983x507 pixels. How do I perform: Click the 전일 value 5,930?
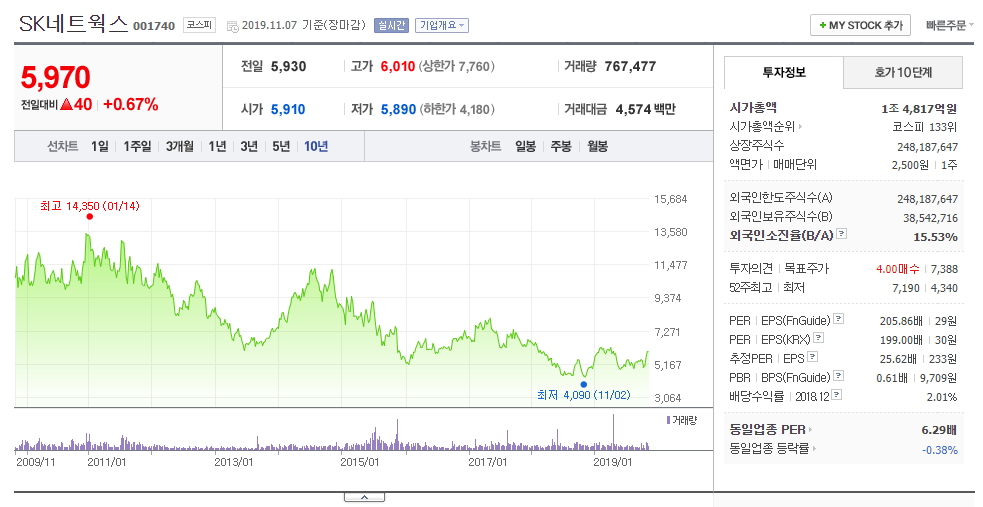tap(288, 66)
